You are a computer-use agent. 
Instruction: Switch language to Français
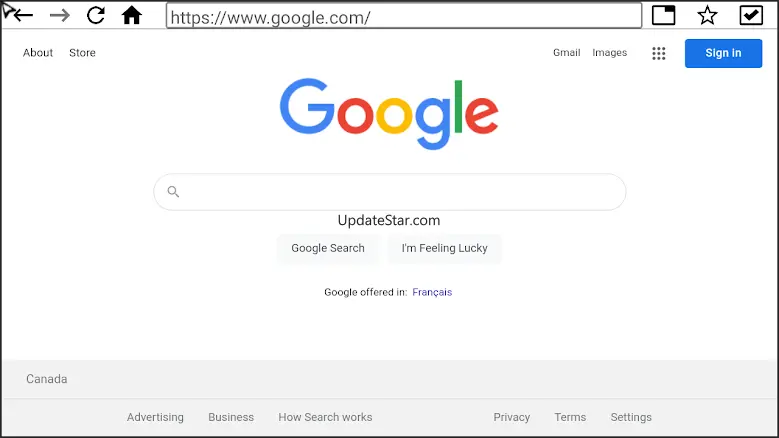(432, 292)
